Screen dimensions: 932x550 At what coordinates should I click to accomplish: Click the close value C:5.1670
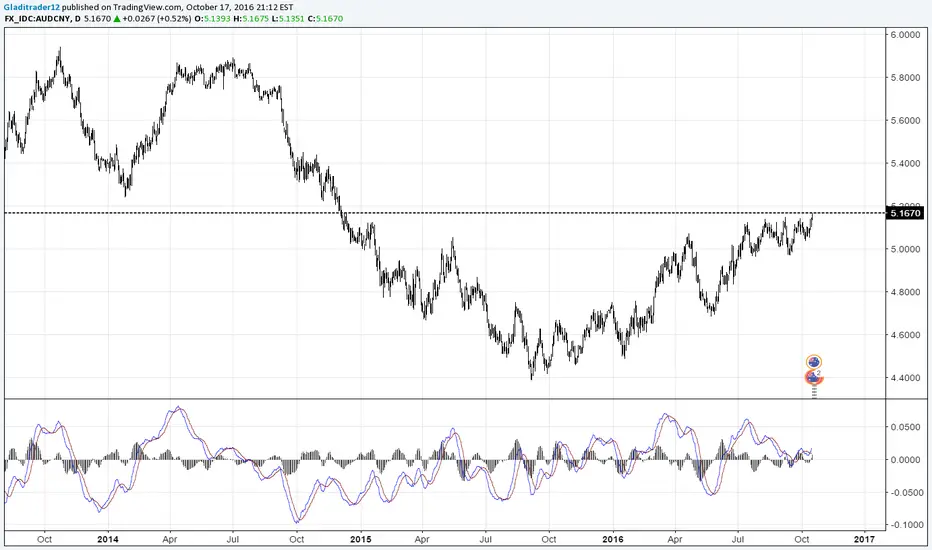coord(325,18)
